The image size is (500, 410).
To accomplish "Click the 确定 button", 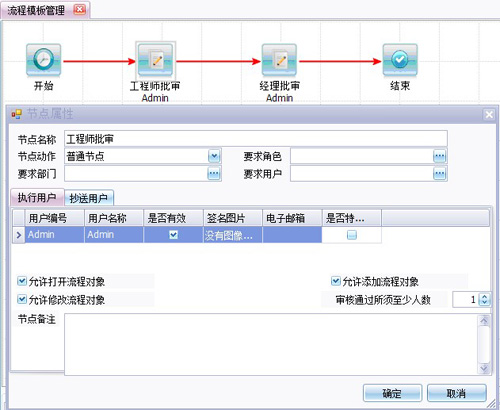I will tap(392, 393).
